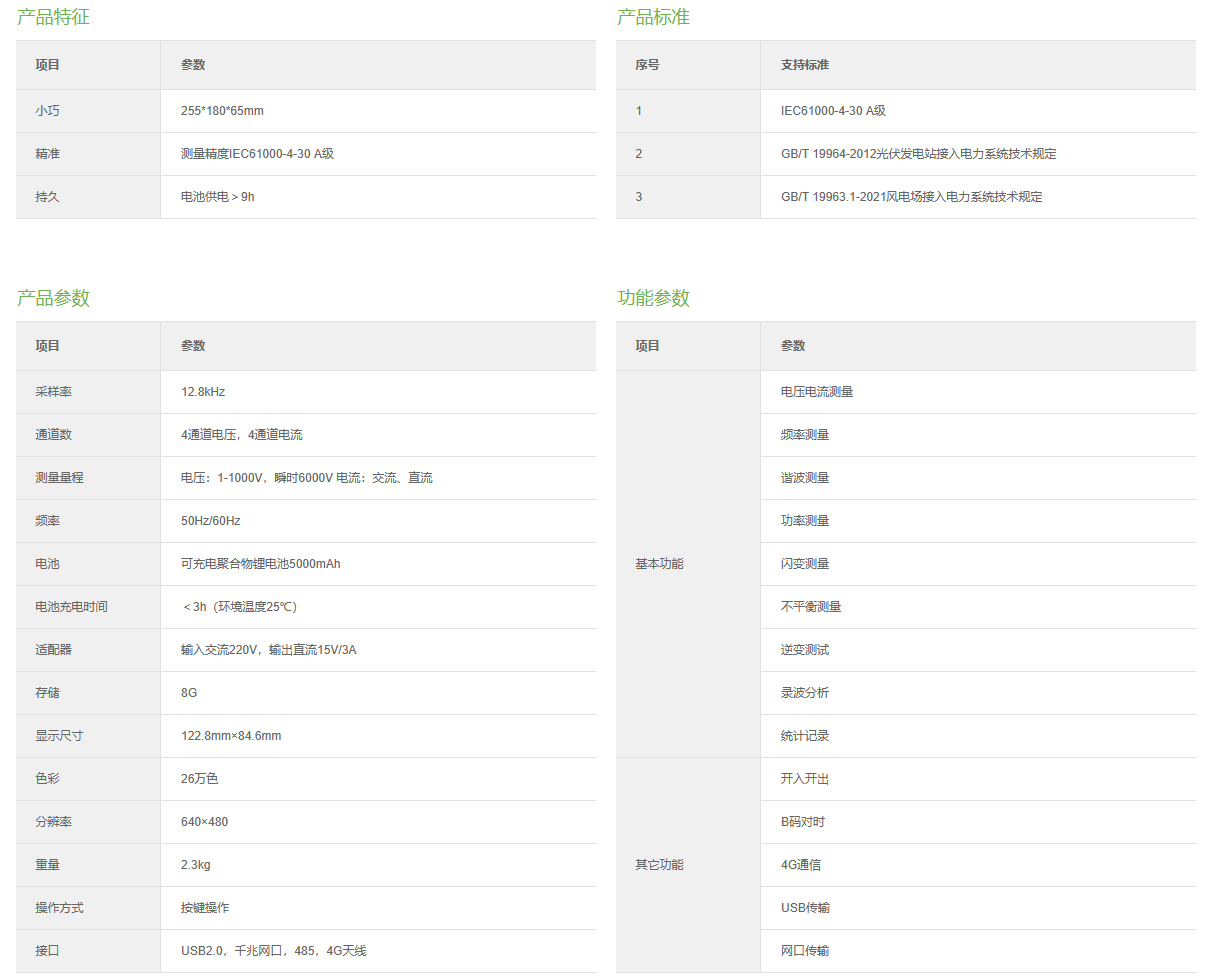
Task: Select the 测量量程 row label
Action: [59, 478]
